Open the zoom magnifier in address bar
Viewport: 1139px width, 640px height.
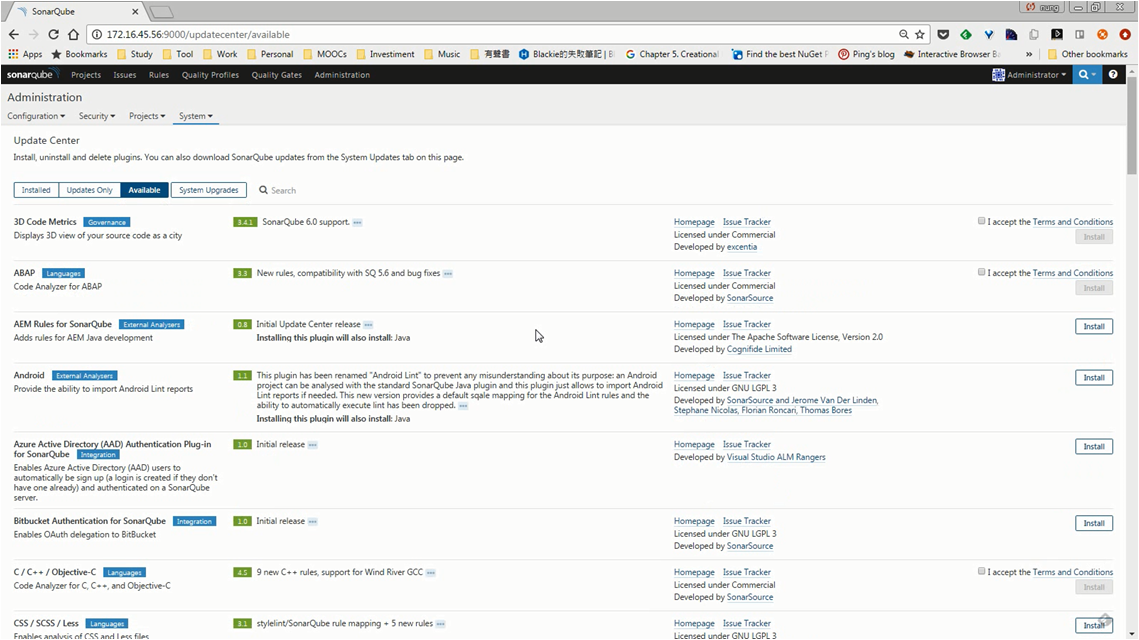tap(904, 34)
